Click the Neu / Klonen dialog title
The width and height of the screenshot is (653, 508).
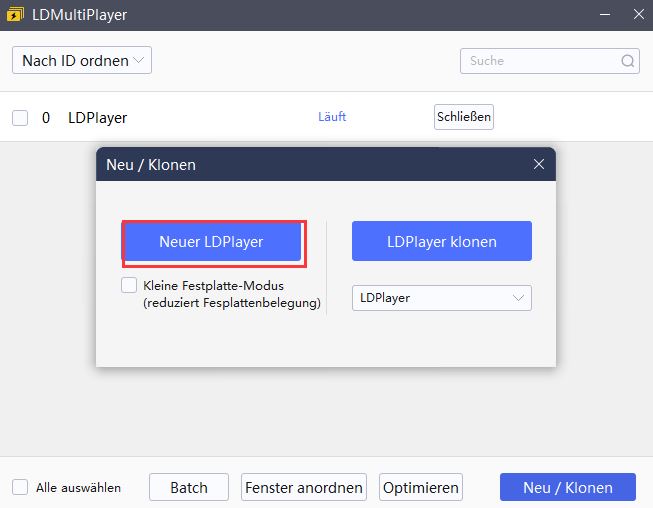point(151,165)
